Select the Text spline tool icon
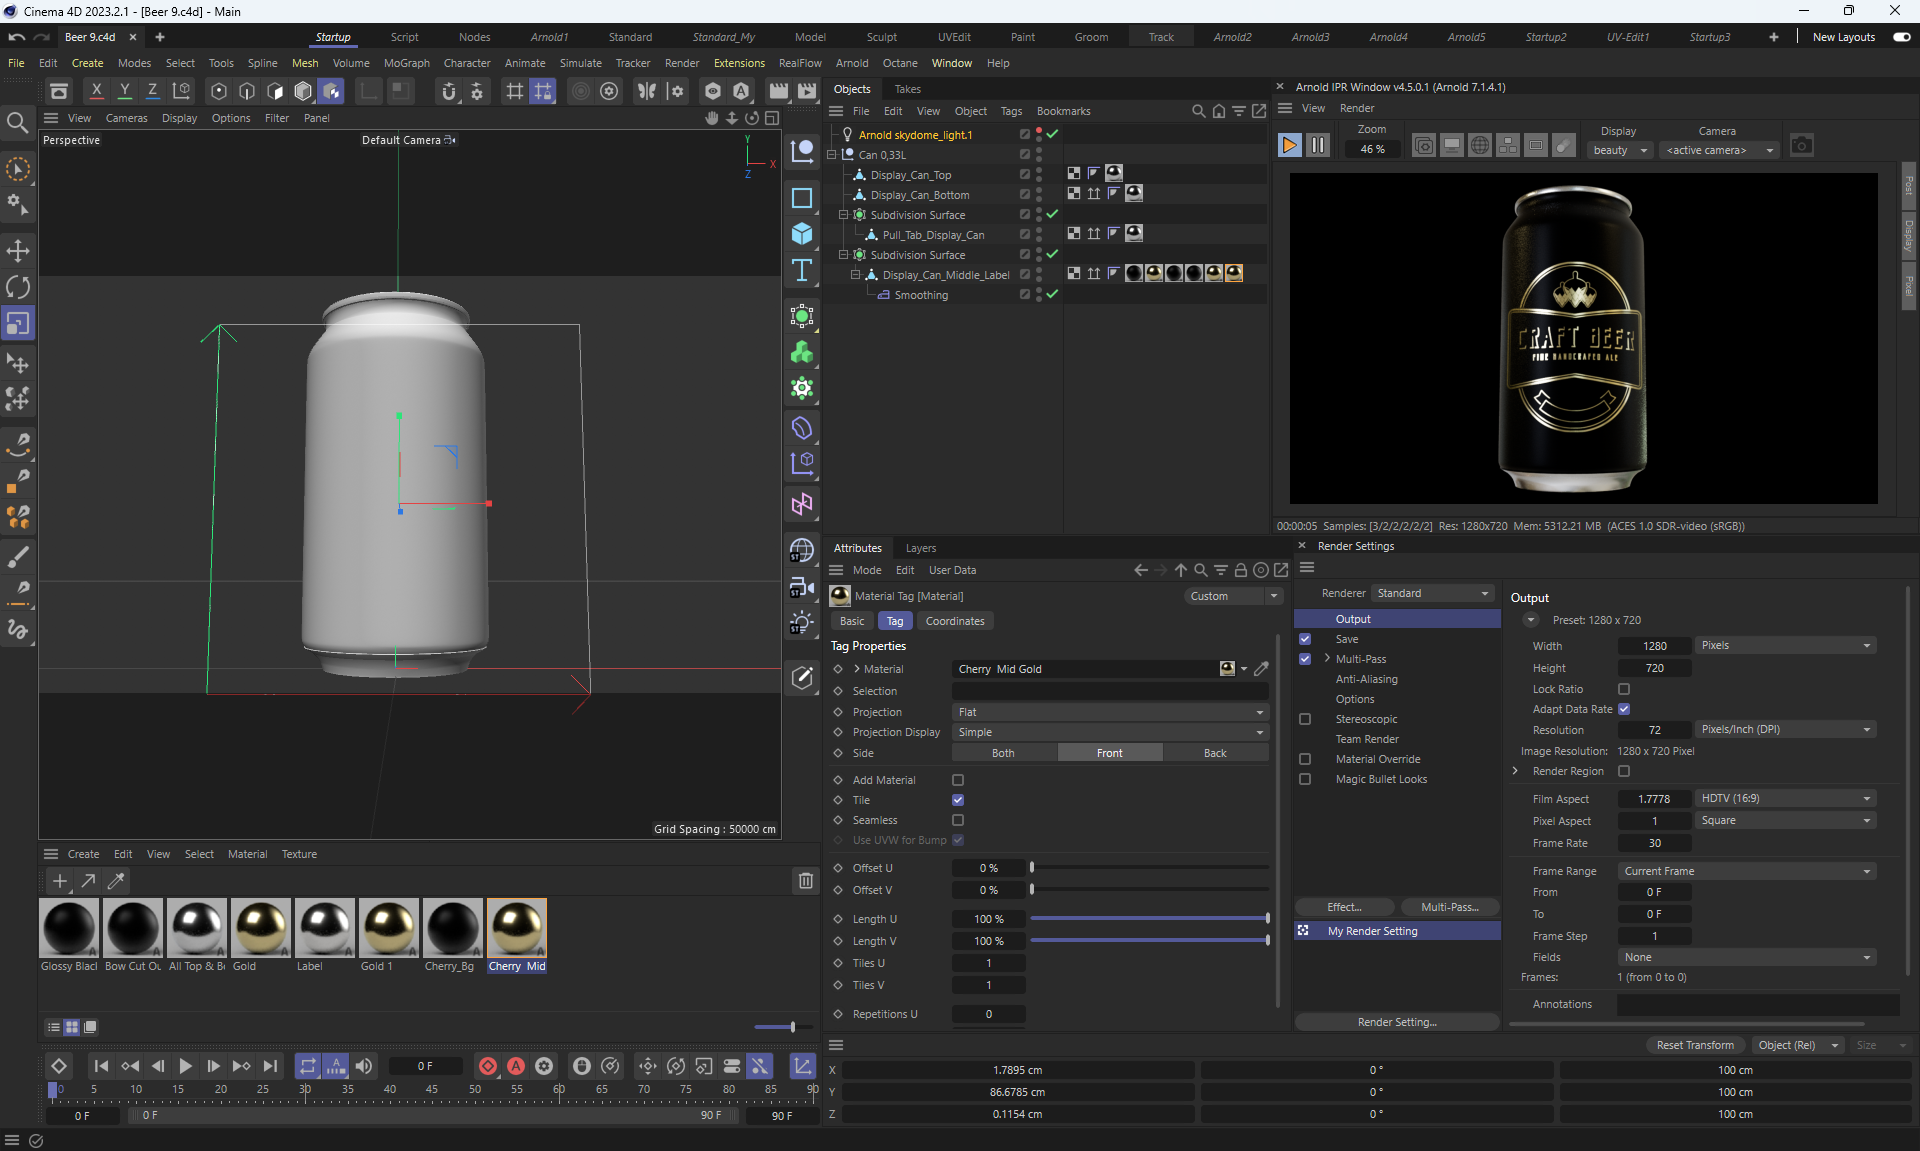1920x1151 pixels. pyautogui.click(x=801, y=270)
